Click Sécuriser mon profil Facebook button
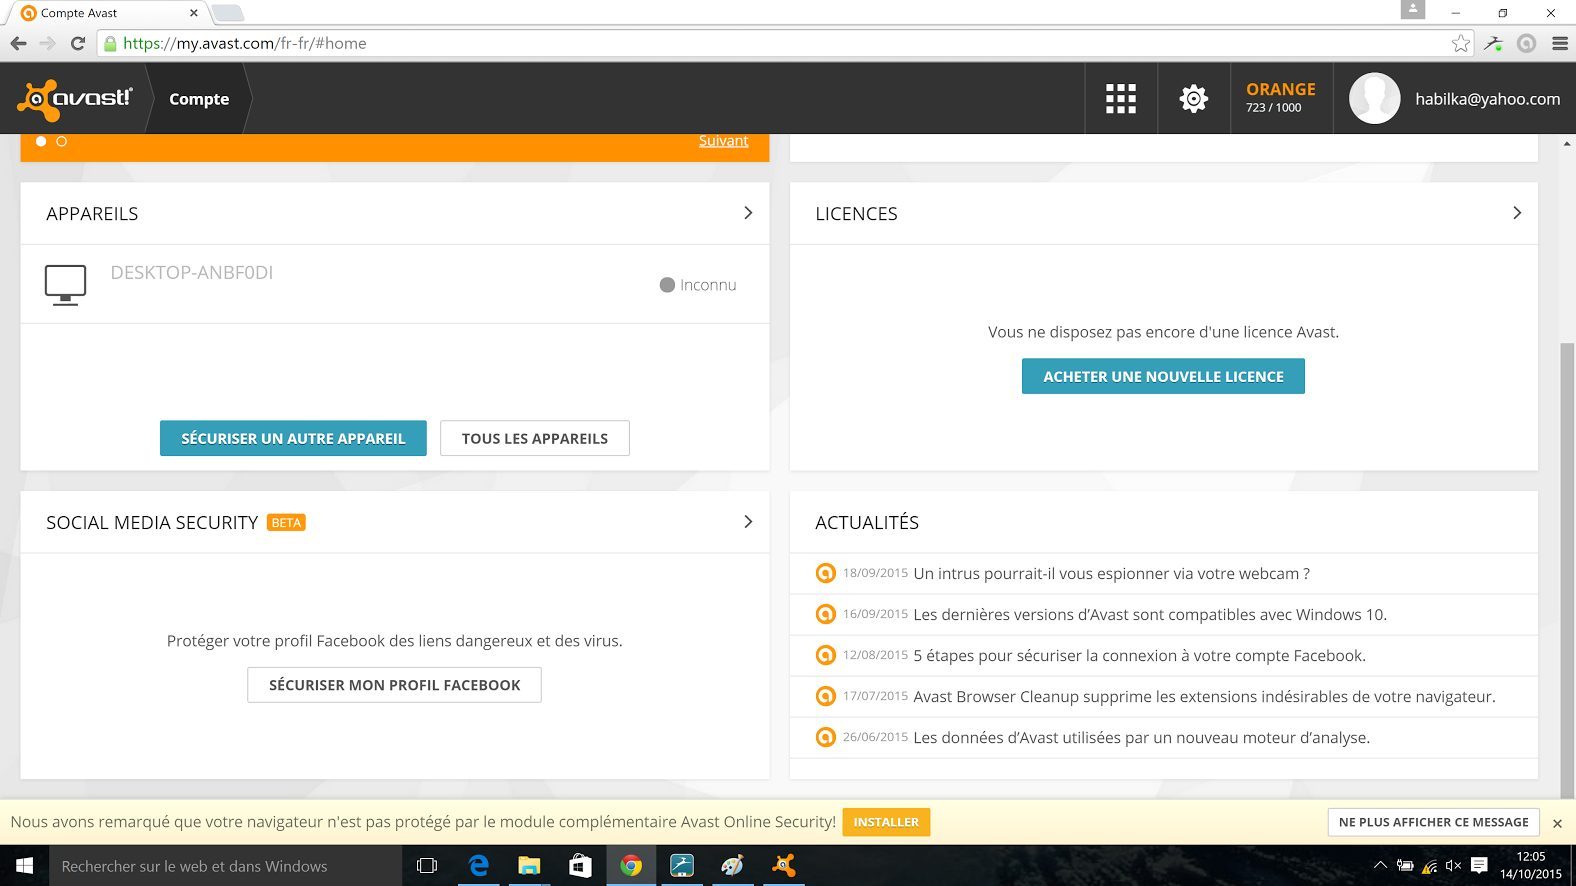The width and height of the screenshot is (1576, 886). click(394, 685)
